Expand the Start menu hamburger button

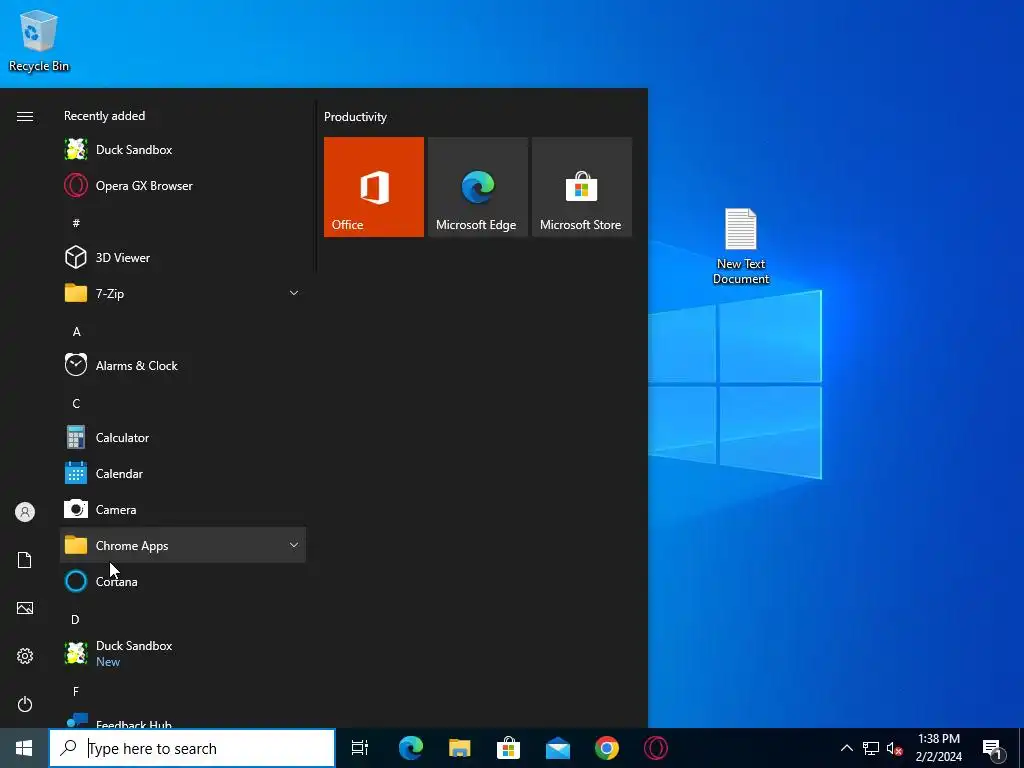(x=25, y=116)
